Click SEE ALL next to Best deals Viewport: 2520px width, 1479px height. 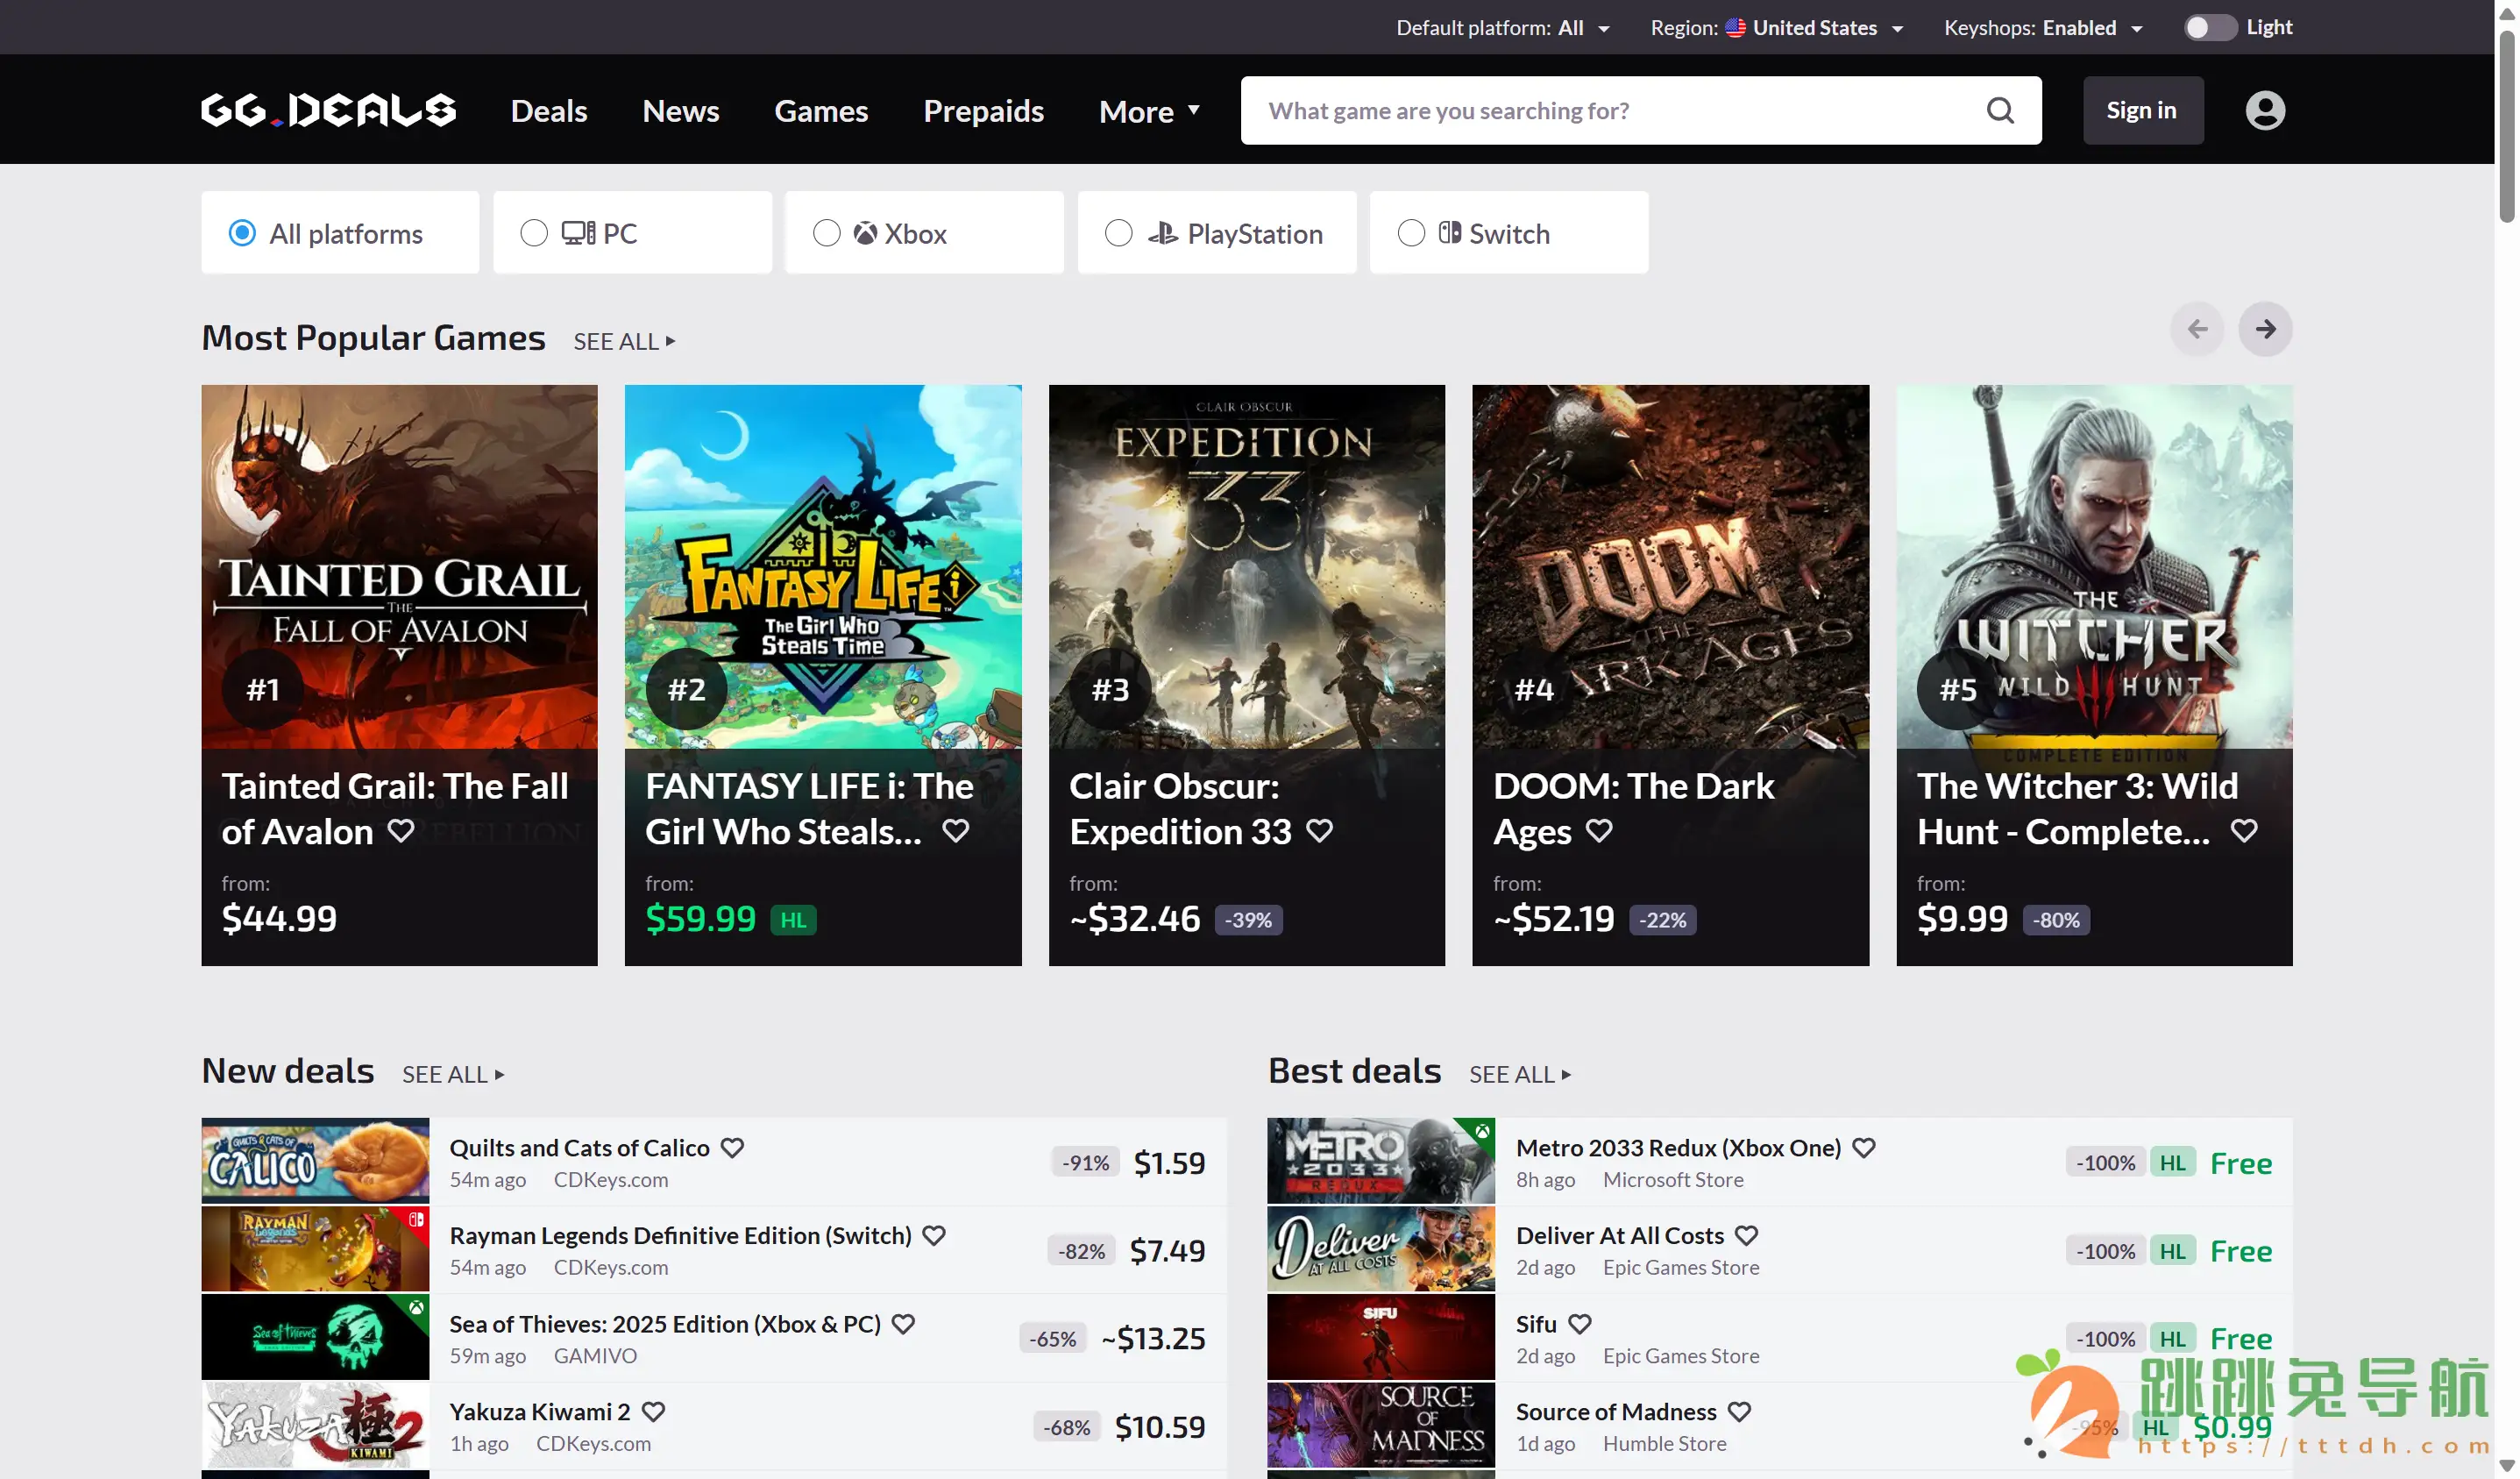click(1520, 1075)
